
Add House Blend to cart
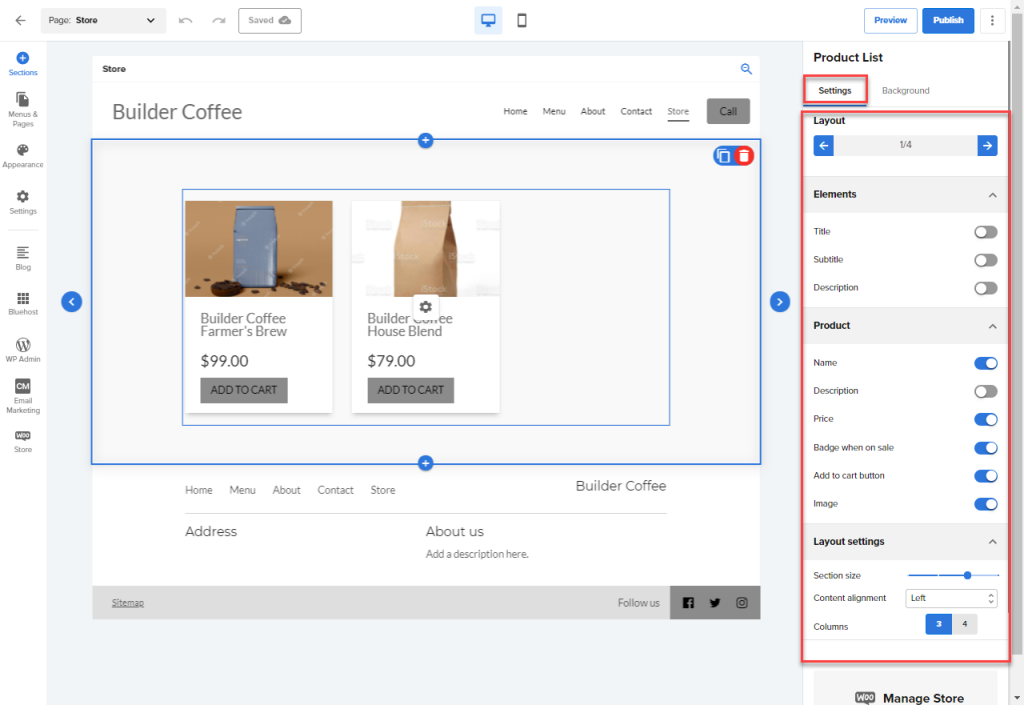point(410,390)
